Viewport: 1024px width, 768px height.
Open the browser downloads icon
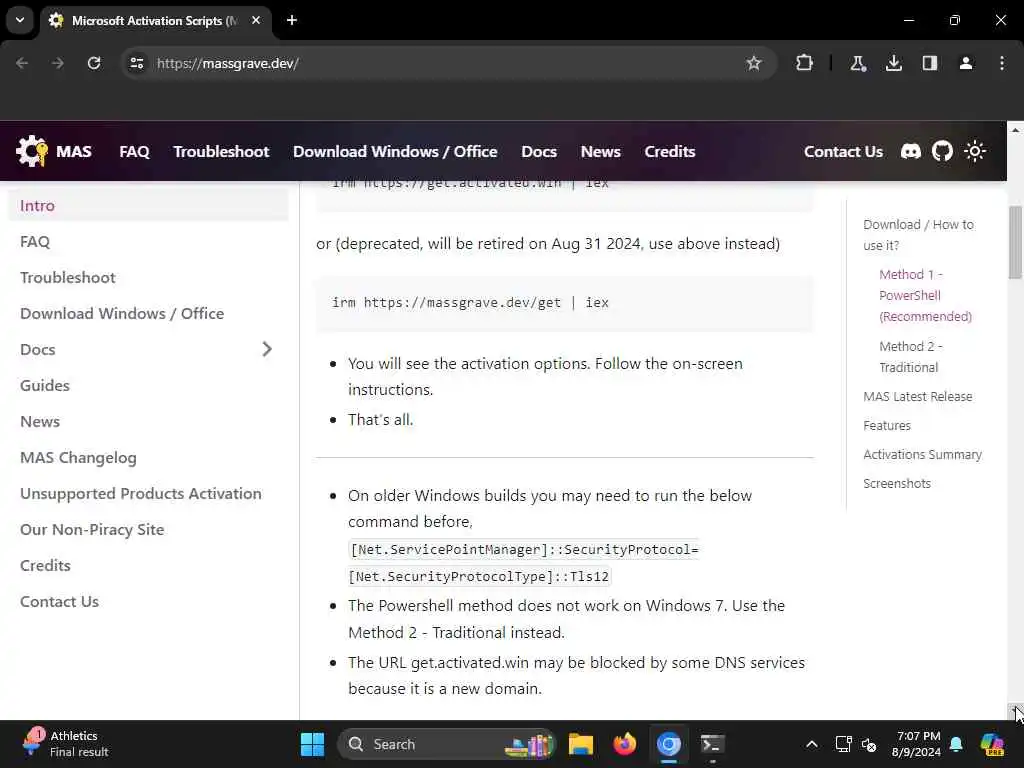pos(893,63)
